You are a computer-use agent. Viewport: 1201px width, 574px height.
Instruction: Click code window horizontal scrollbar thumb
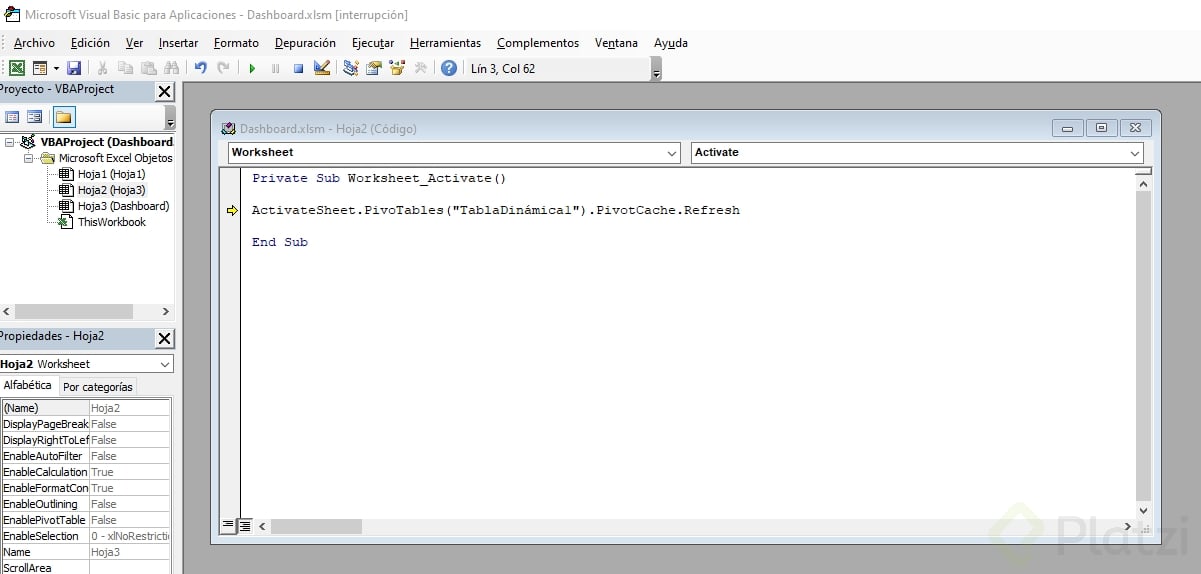point(316,526)
